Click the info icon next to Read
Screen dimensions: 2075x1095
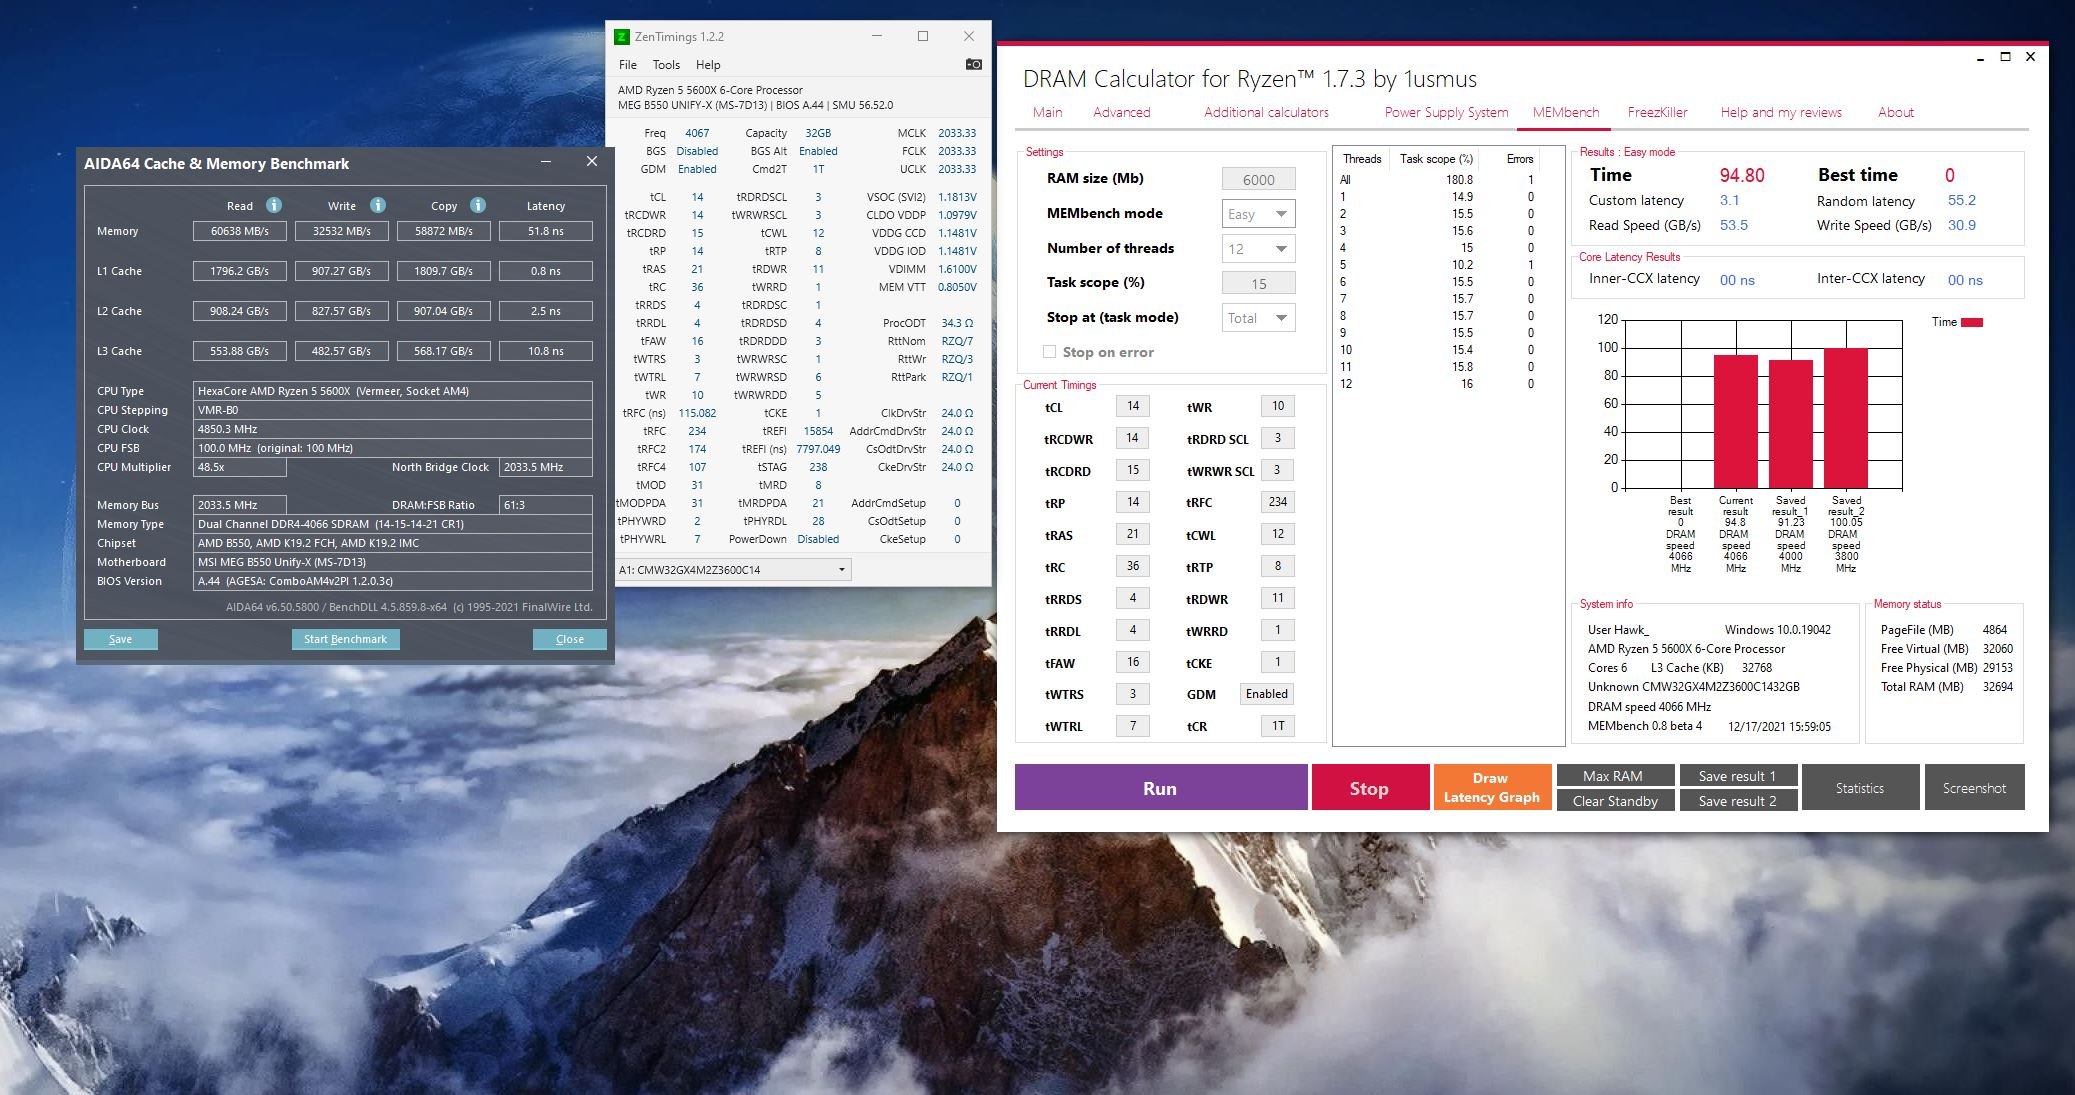[274, 205]
